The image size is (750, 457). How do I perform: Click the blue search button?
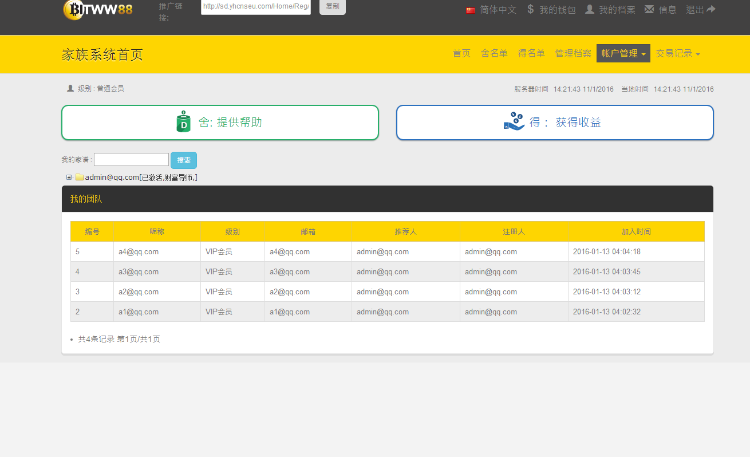(x=184, y=160)
